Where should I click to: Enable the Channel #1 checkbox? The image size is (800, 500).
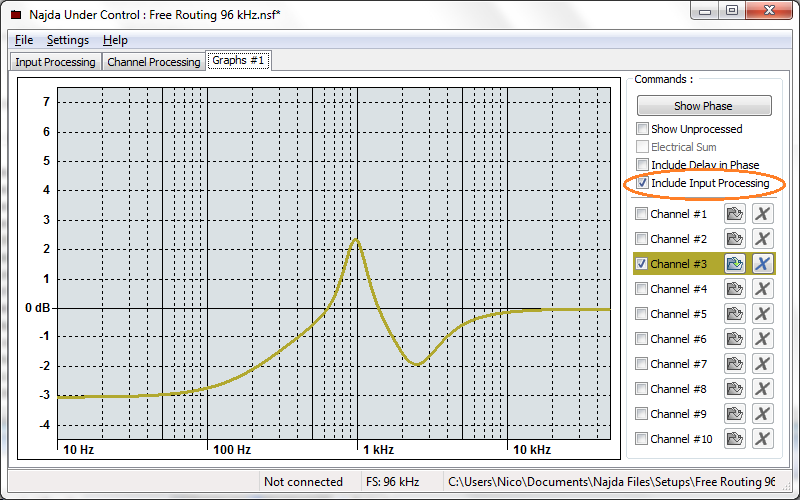[x=641, y=214]
